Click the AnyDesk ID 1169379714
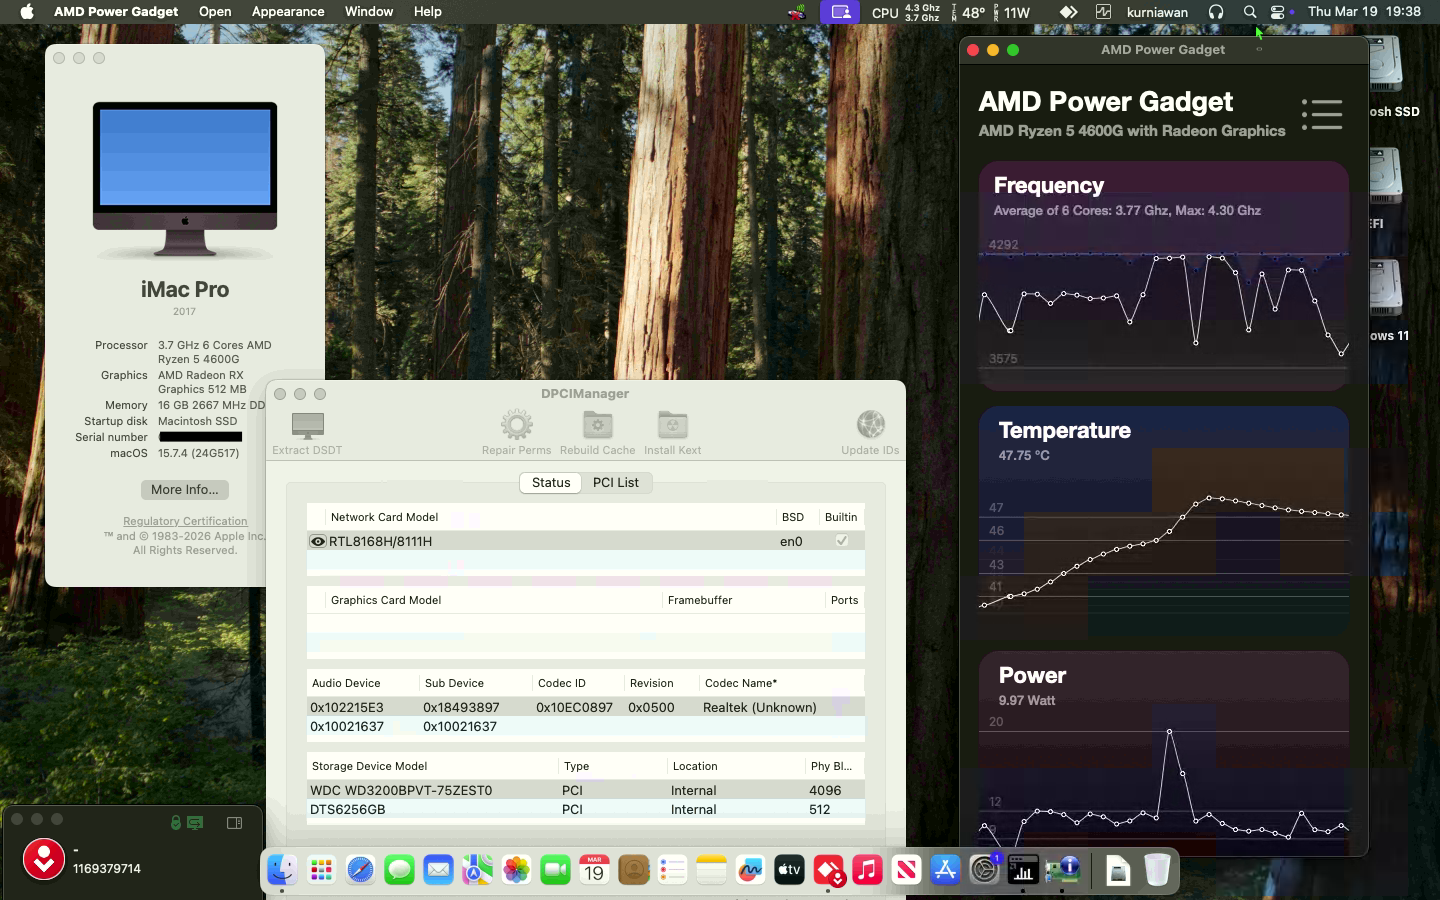The image size is (1440, 900). click(107, 869)
